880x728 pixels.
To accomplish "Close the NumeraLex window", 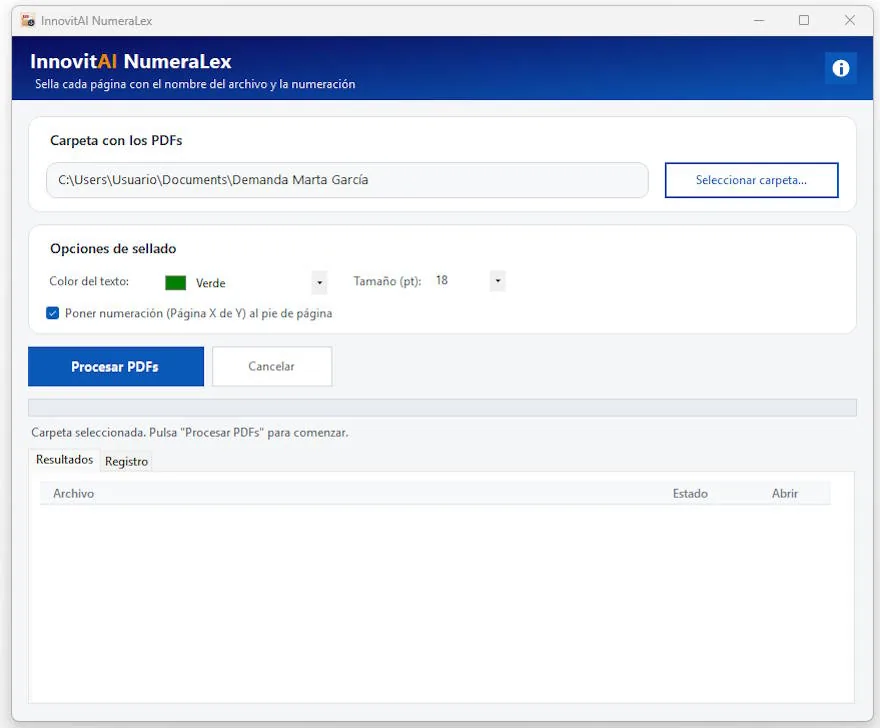I will 850,21.
